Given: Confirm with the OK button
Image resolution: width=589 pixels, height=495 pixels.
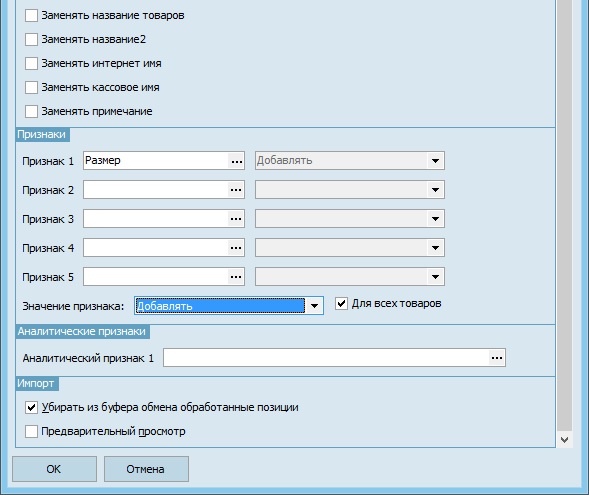Looking at the screenshot, I should point(54,469).
